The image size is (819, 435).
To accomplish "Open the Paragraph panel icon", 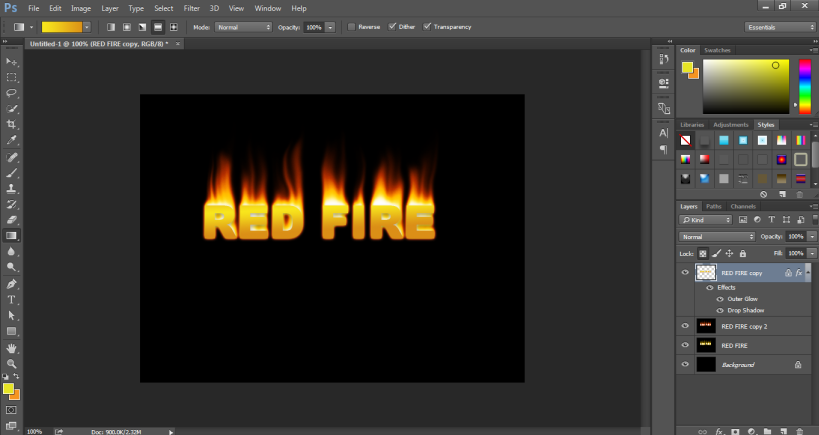I will (664, 149).
